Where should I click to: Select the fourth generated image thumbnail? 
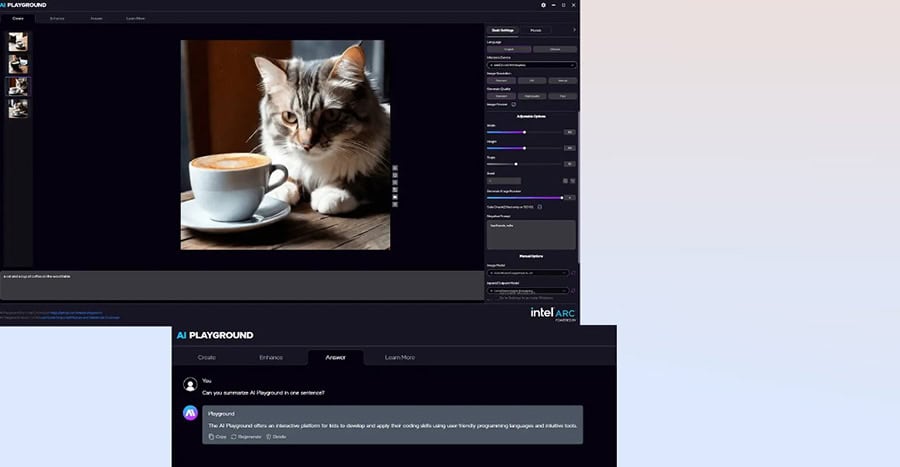[18, 108]
